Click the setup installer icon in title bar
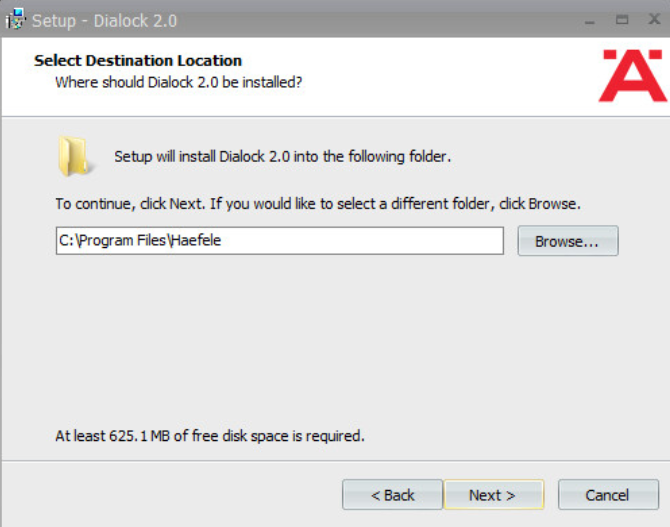This screenshot has width=670, height=527. [x=16, y=19]
